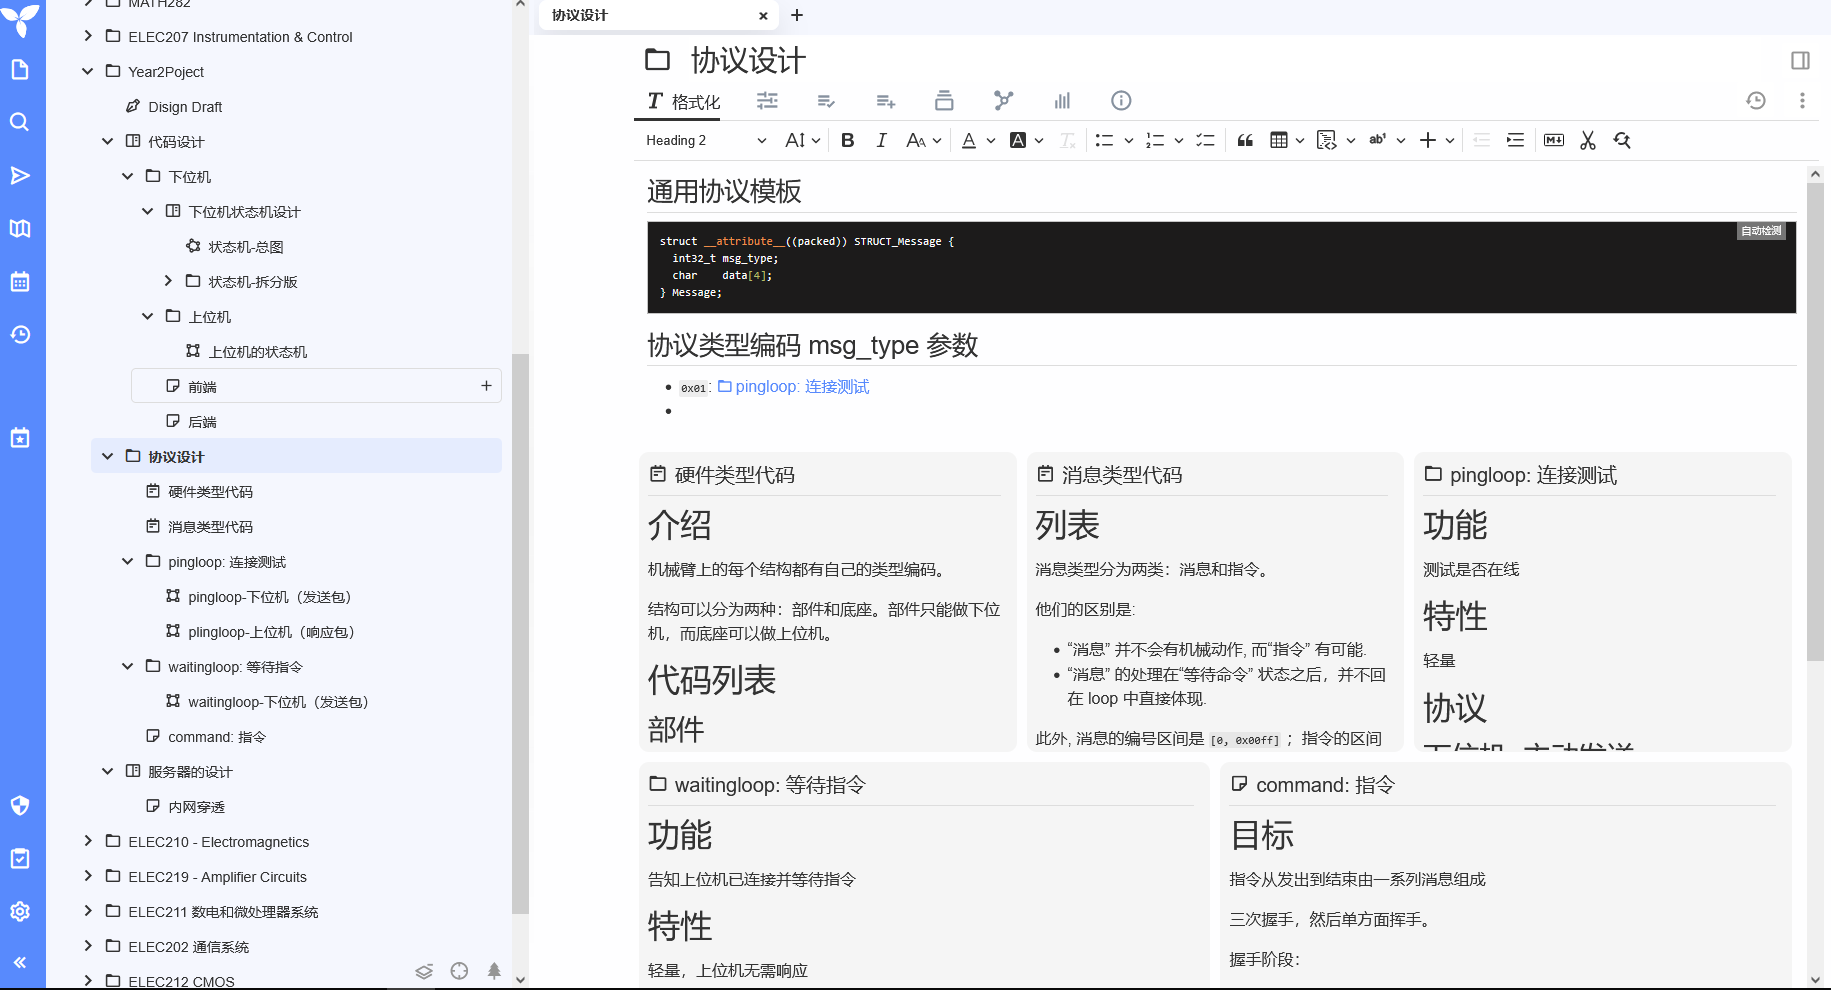Image resolution: width=1831 pixels, height=990 pixels.
Task: Select Disign Draft in tree
Action: (x=185, y=107)
